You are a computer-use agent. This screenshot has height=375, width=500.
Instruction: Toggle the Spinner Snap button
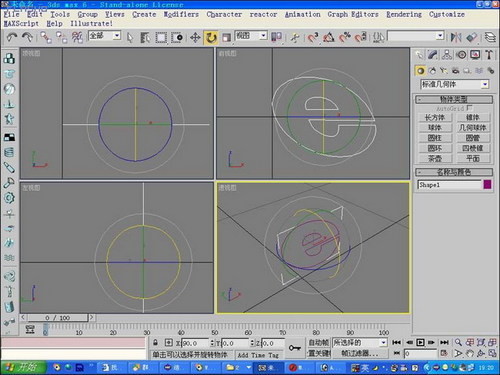[360, 37]
